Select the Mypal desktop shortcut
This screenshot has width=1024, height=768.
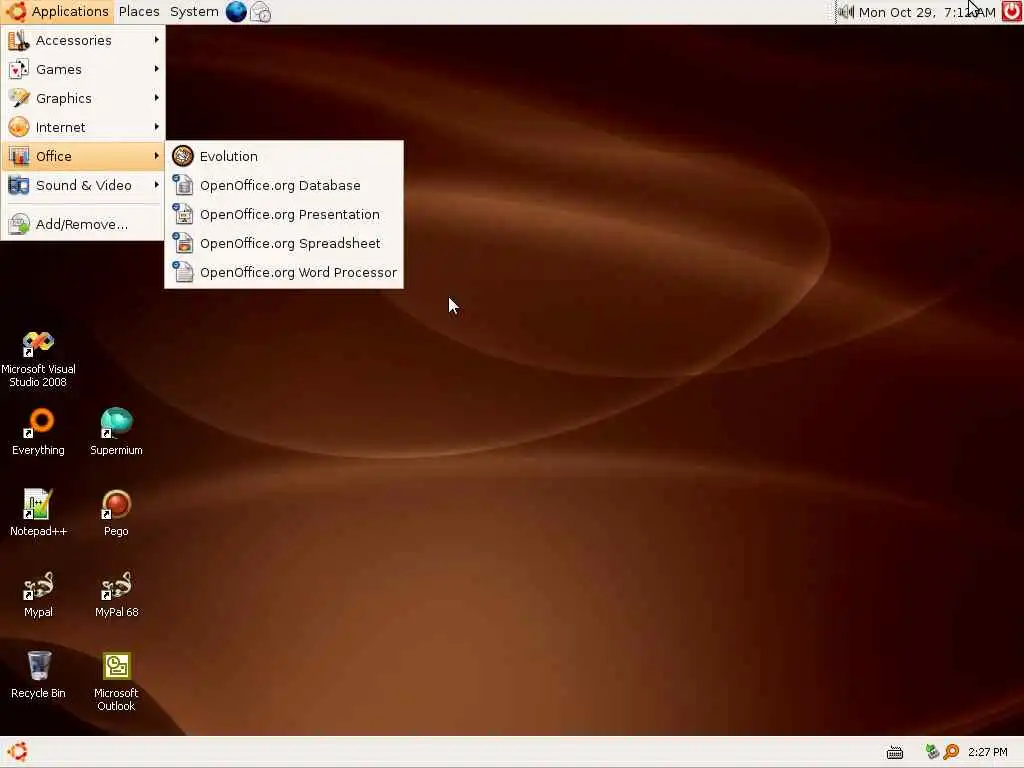click(38, 594)
